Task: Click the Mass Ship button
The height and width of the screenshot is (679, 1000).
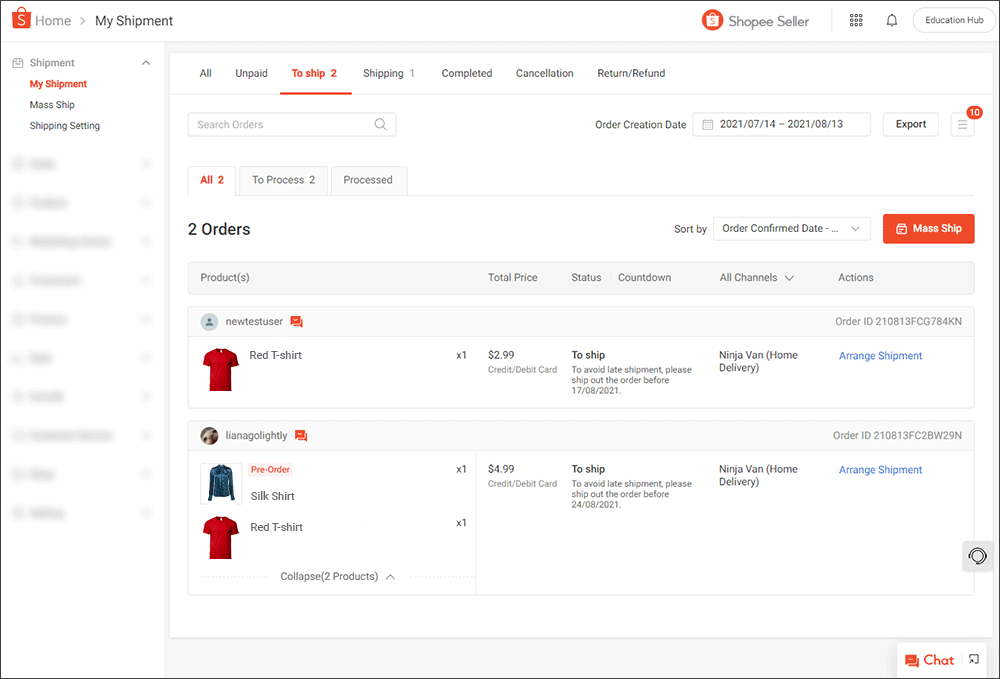Action: [928, 228]
